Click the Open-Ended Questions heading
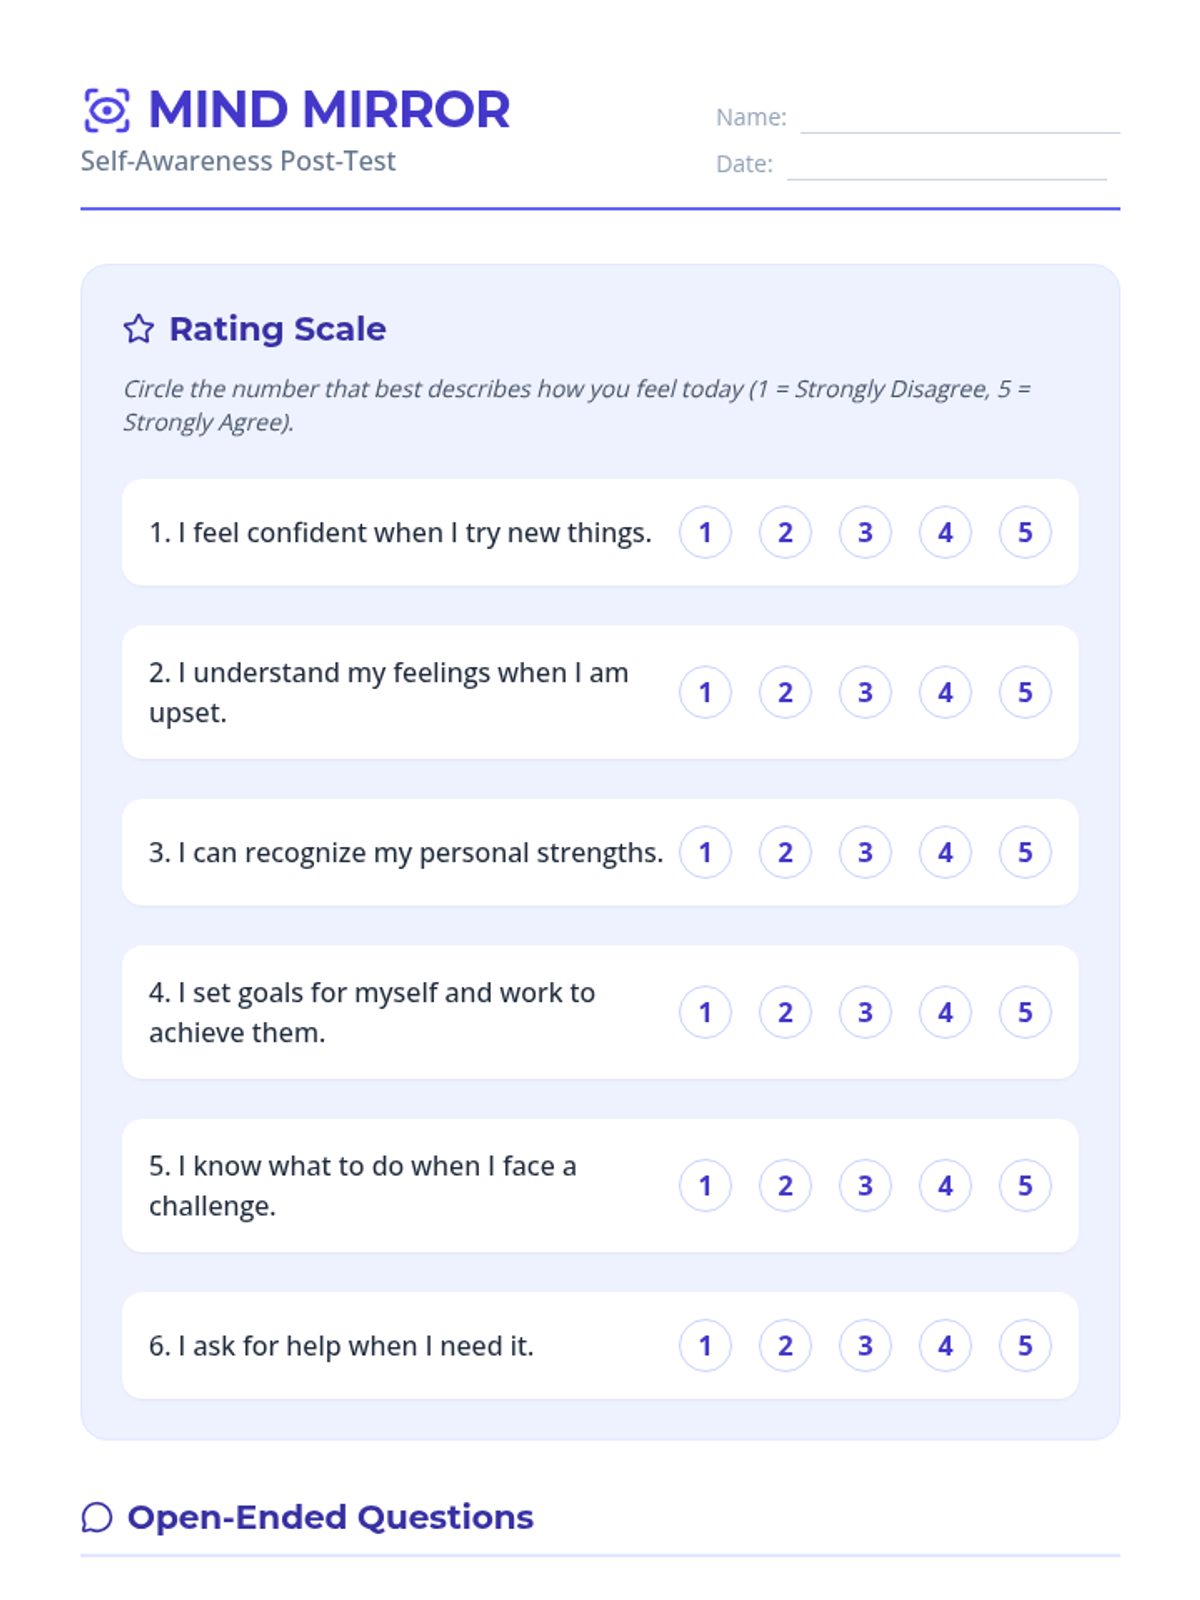This screenshot has width=1200, height=1600. tap(330, 1517)
